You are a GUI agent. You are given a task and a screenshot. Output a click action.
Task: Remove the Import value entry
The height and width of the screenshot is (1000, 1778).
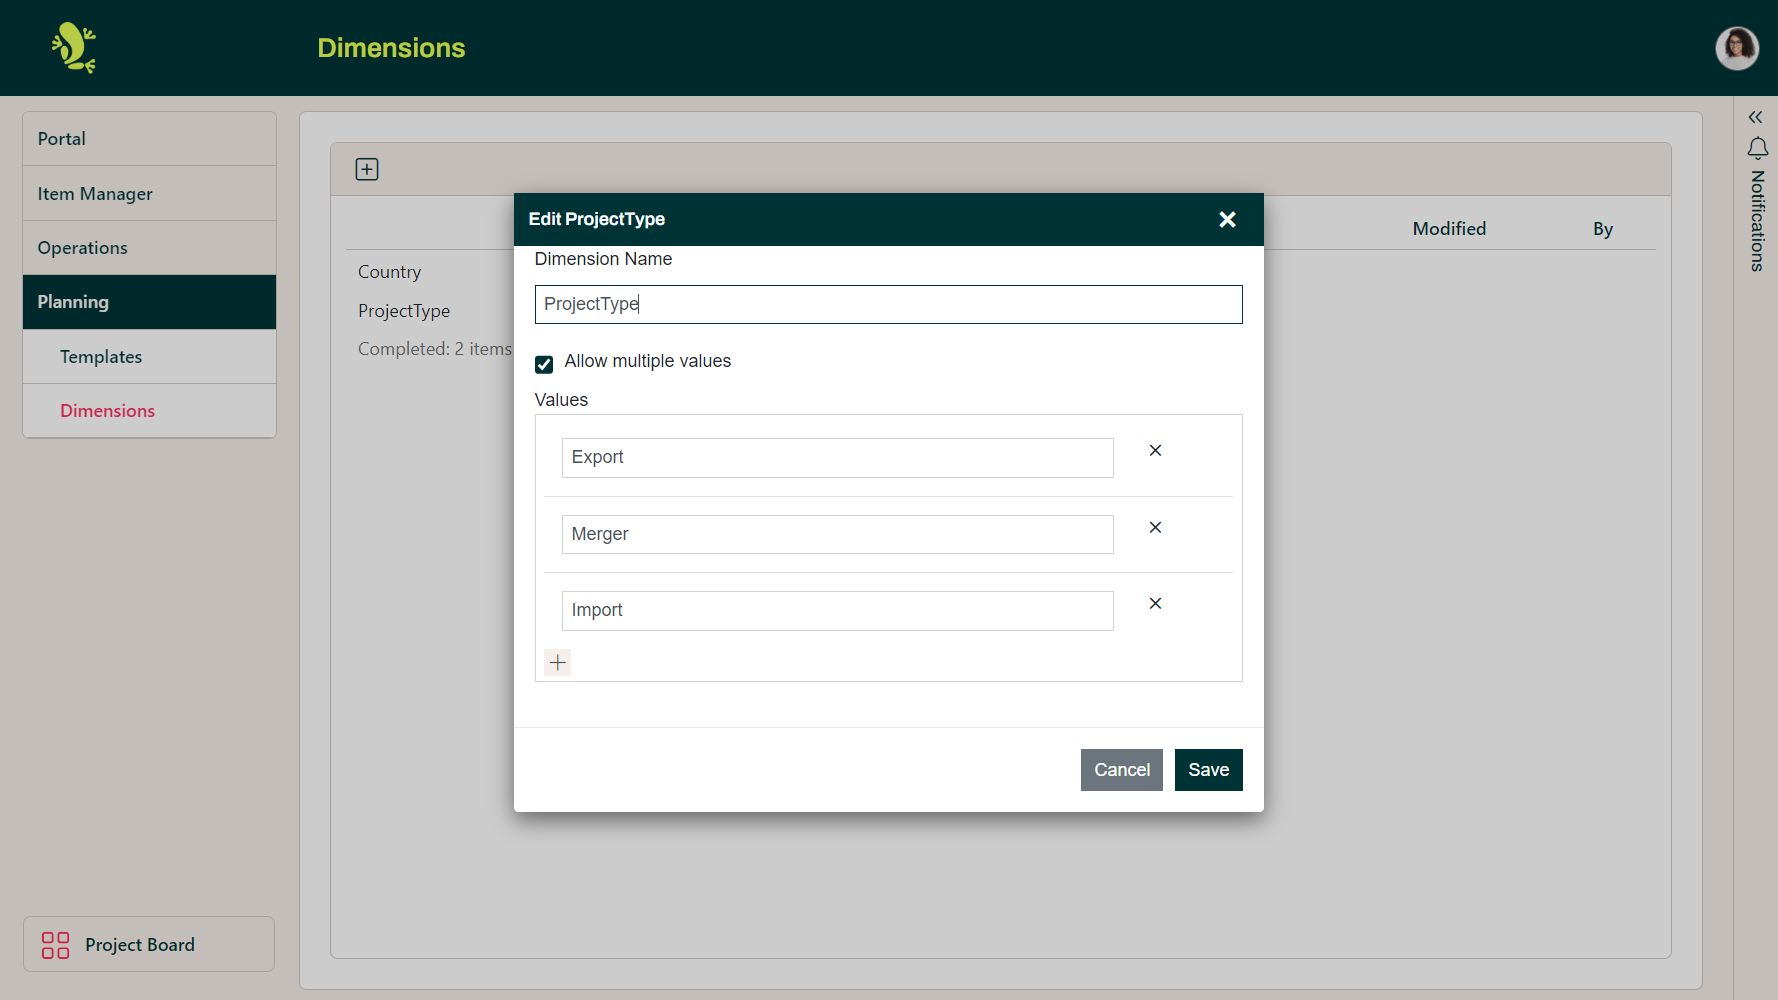coord(1155,604)
